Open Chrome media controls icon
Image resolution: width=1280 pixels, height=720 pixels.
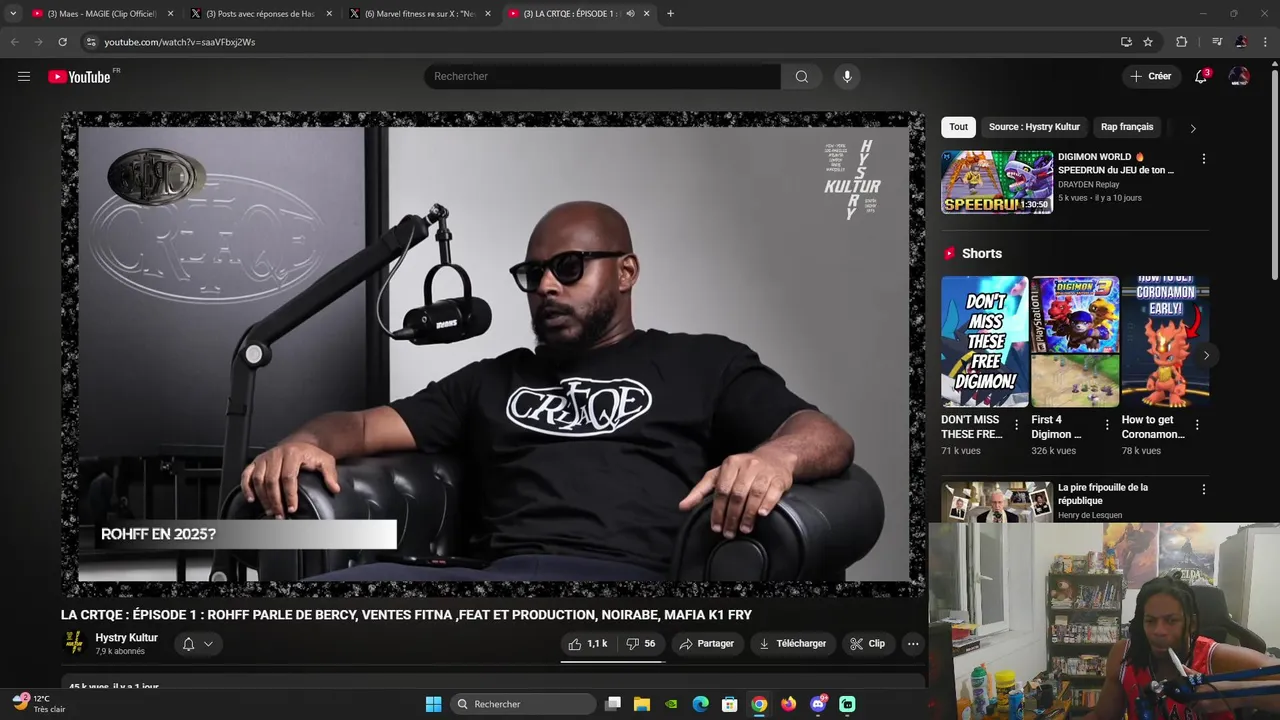point(1217,42)
